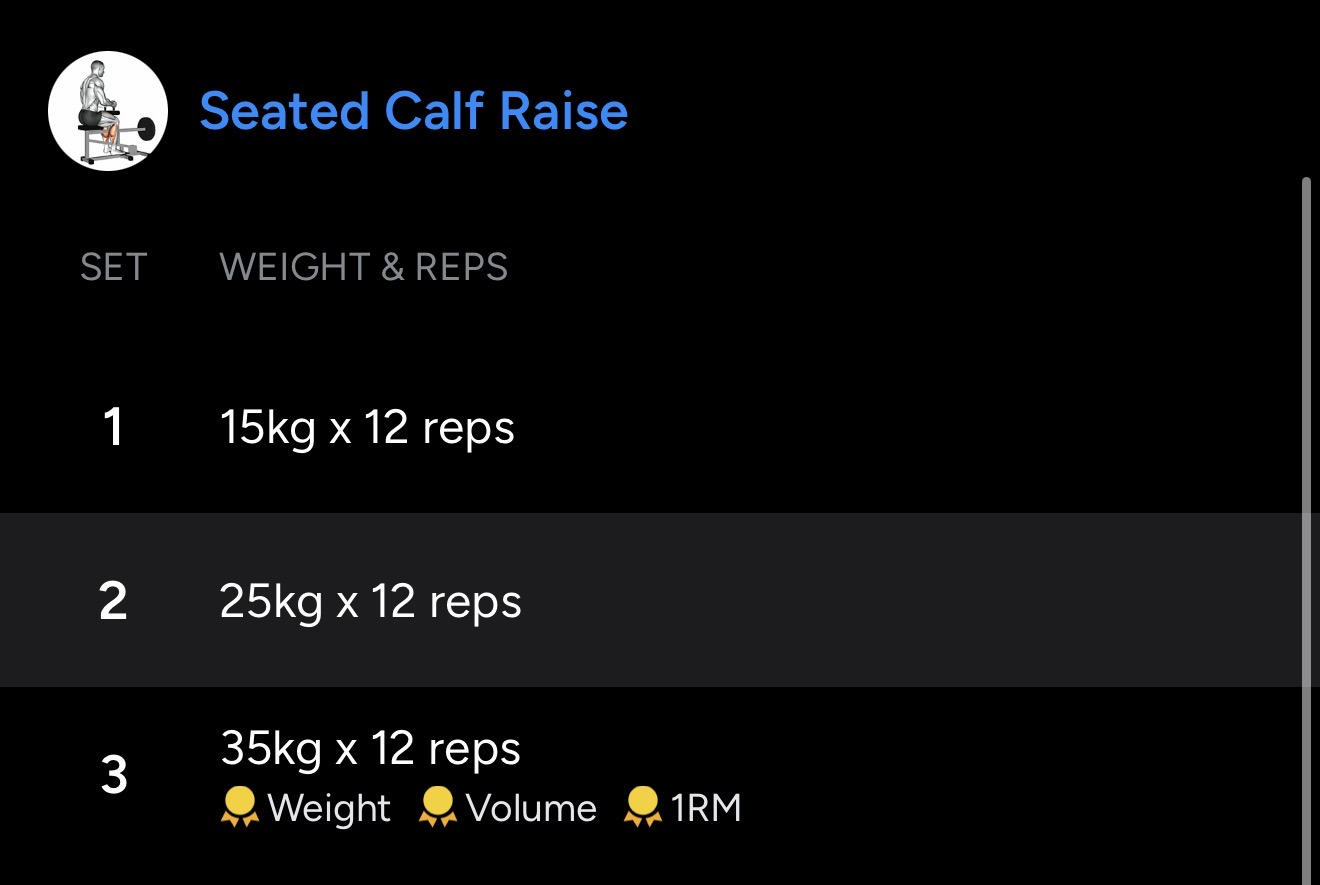
Task: Click the gold medal icon beside Volume
Action: [437, 807]
